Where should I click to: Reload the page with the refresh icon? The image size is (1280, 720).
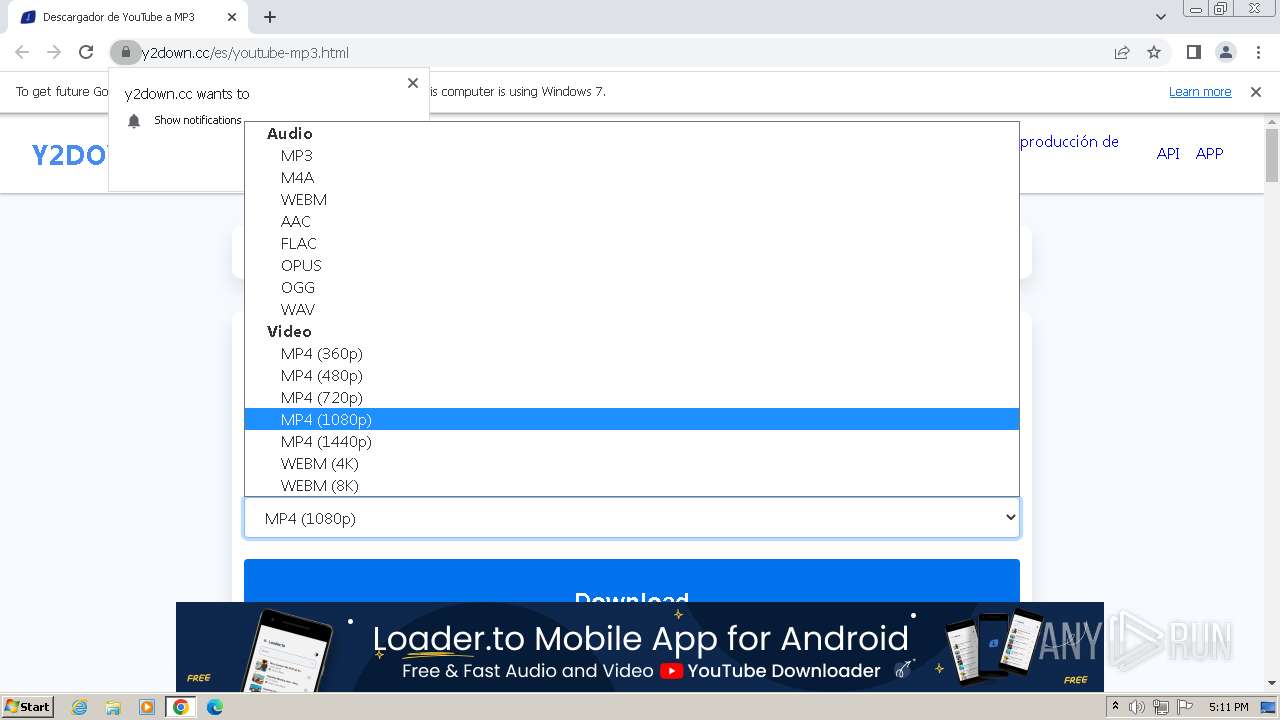[x=86, y=53]
